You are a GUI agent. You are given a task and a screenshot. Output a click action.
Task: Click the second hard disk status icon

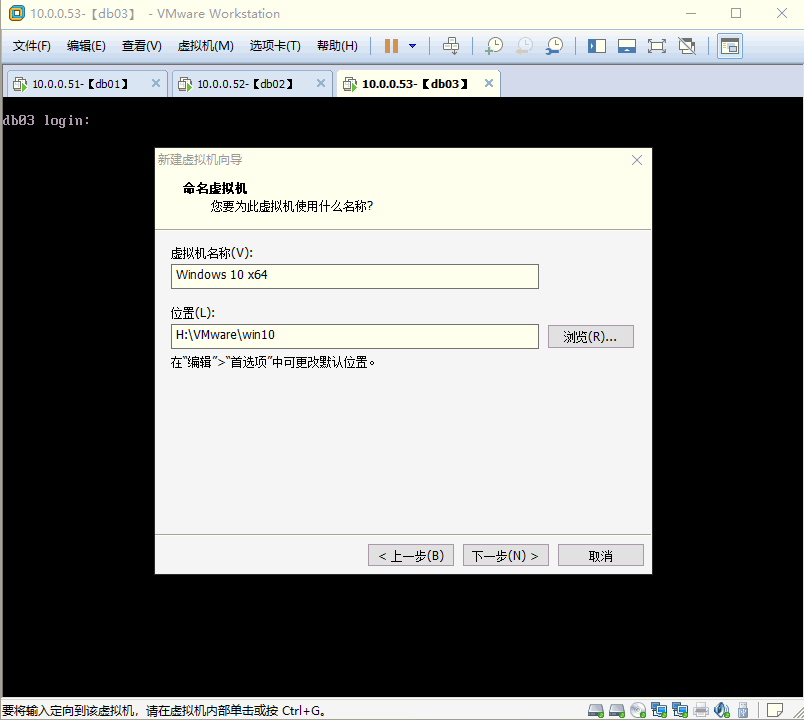[617, 710]
